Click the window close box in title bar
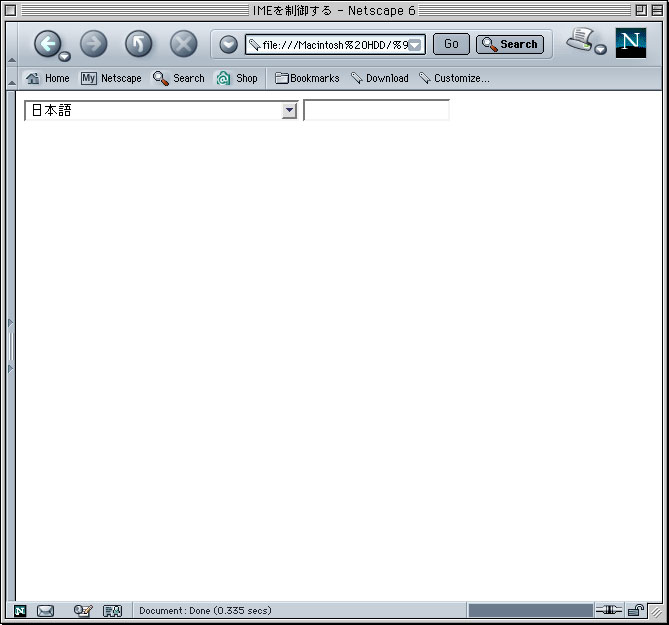This screenshot has width=669, height=625. coord(10,10)
